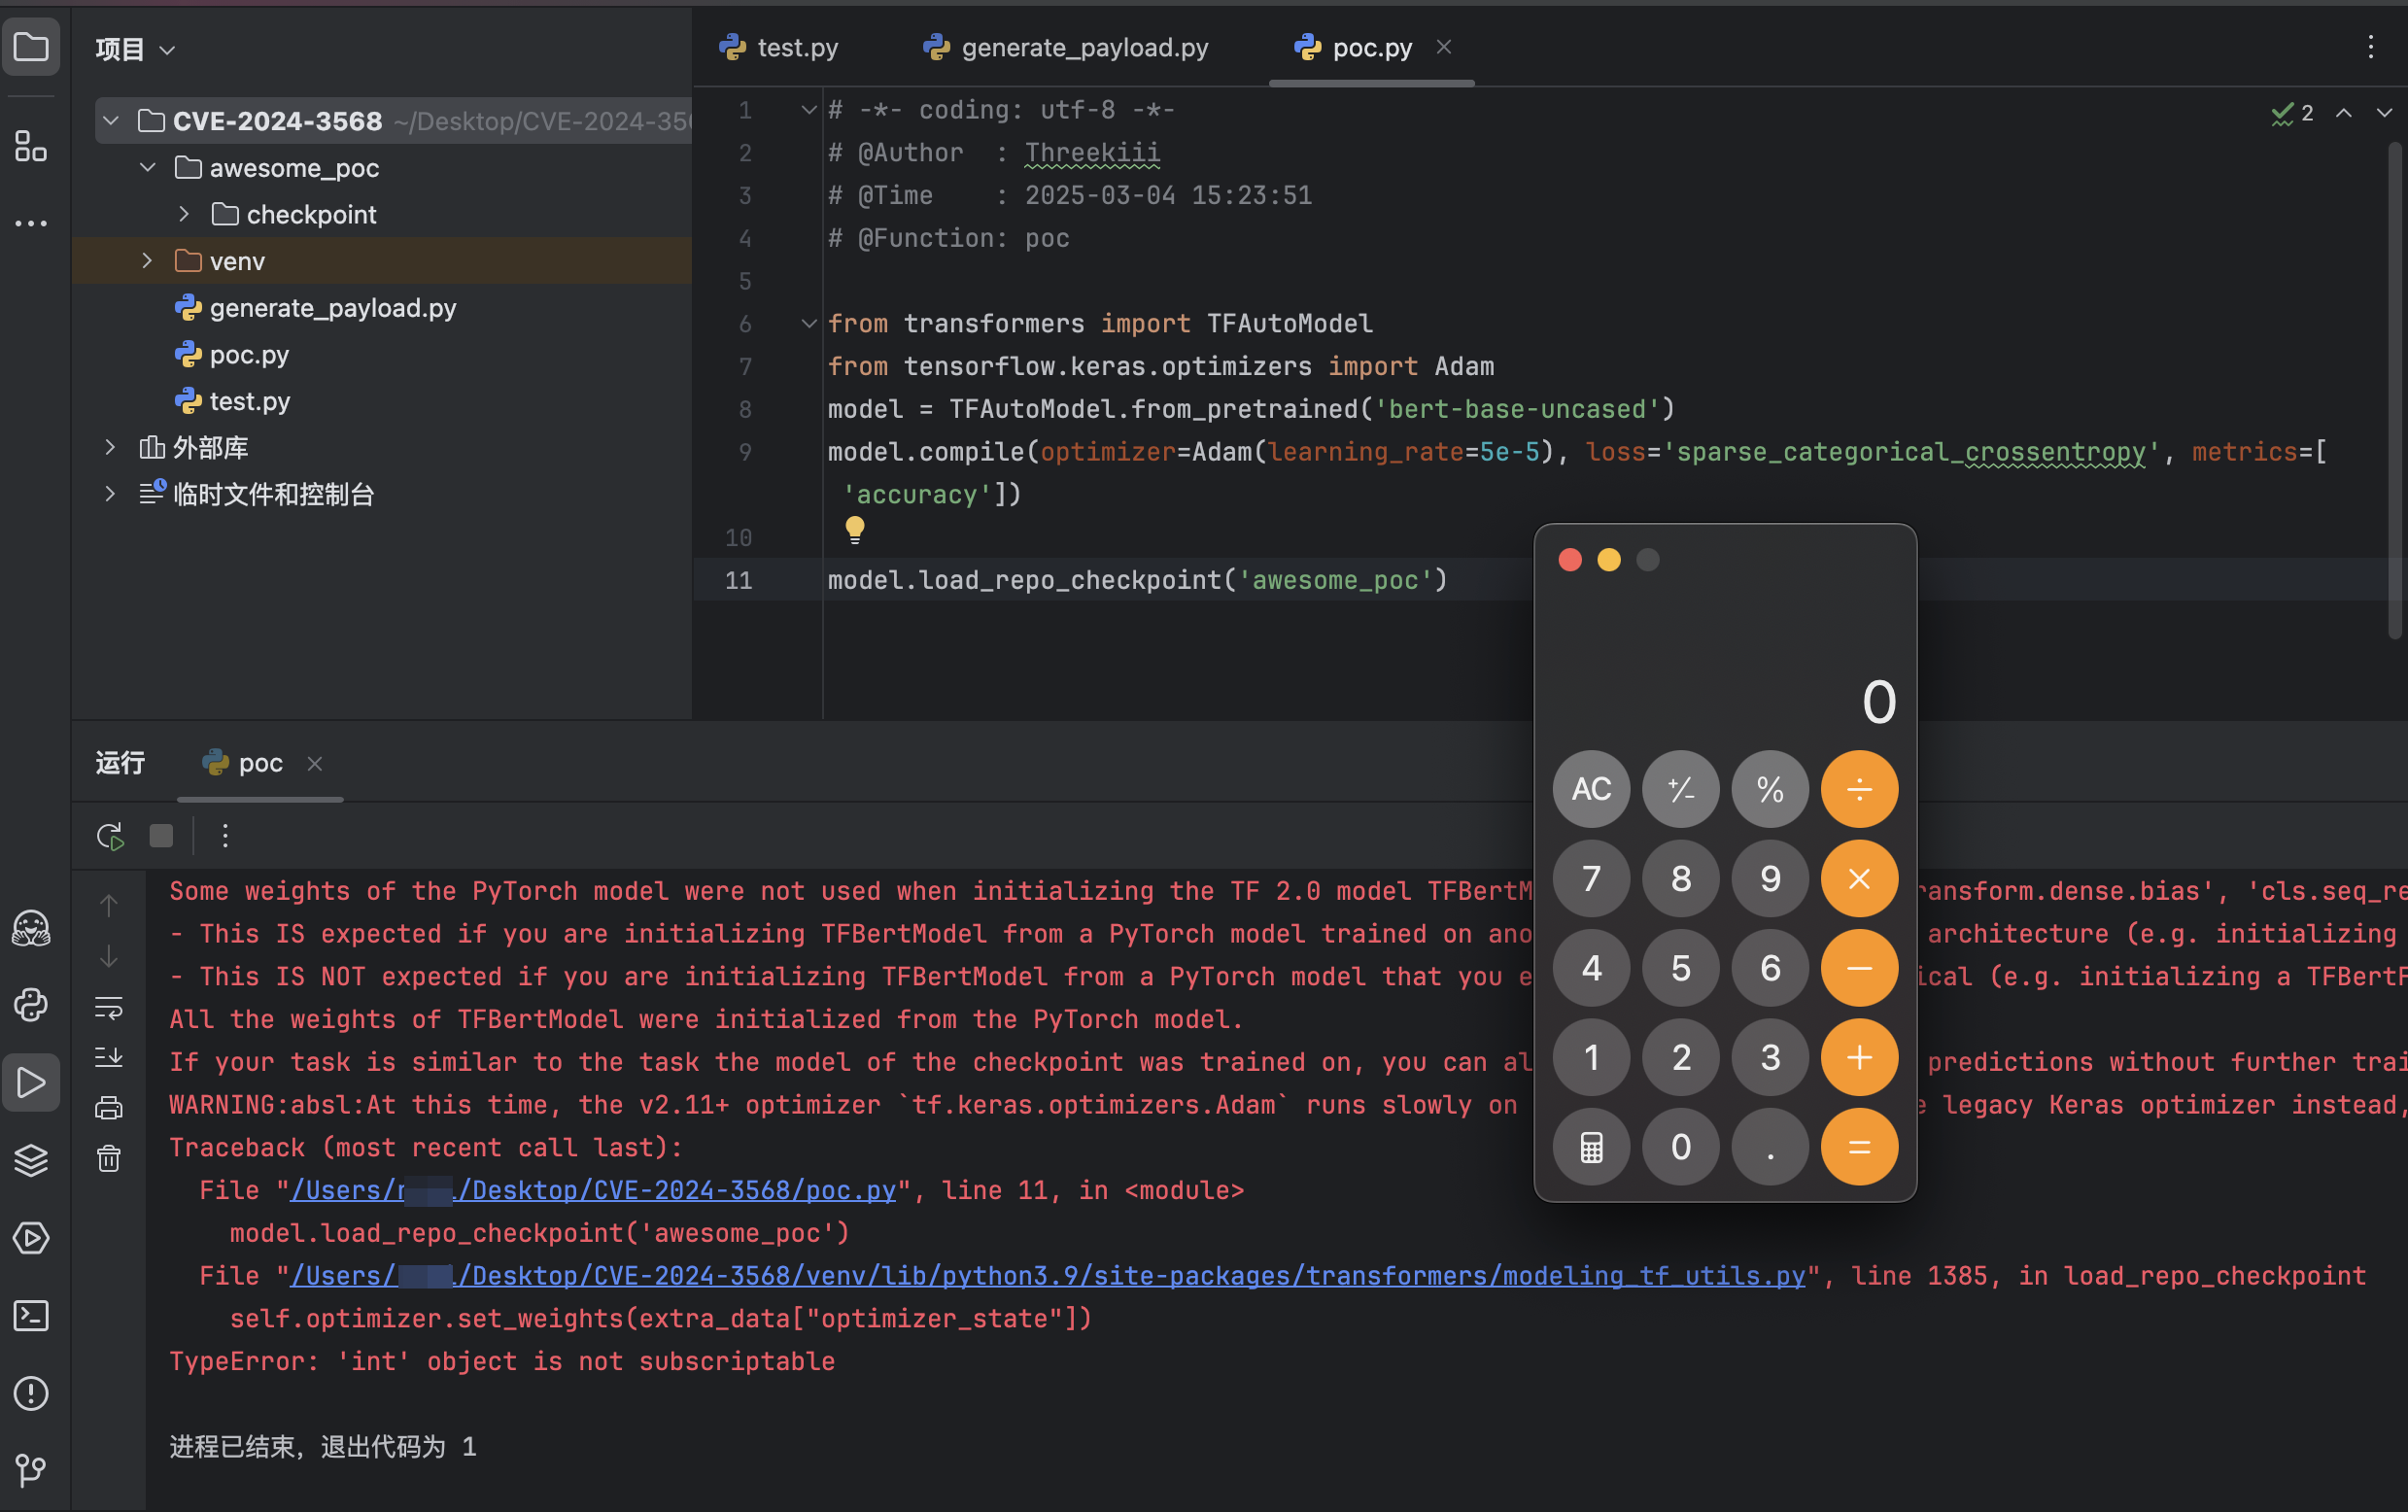
Task: Collapse the awesome_poc folder
Action: (x=147, y=168)
